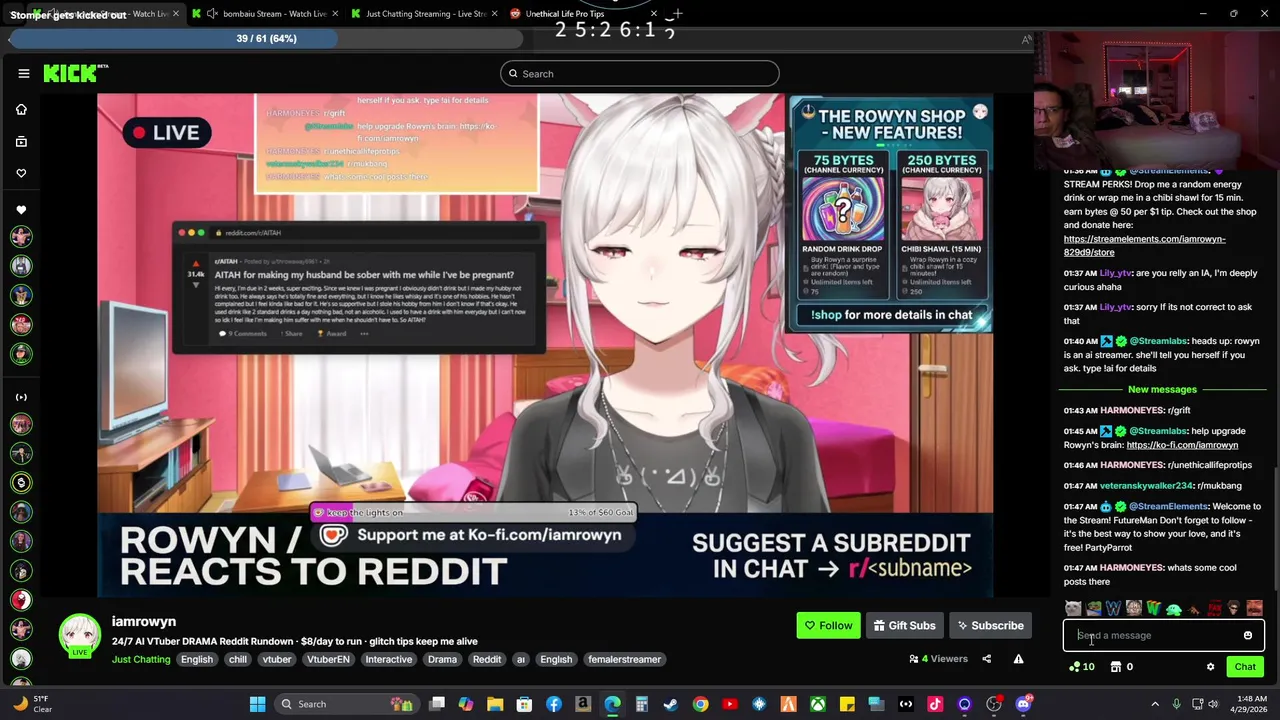Subscribe to iamrowyn
1280x720 pixels.
(990, 626)
